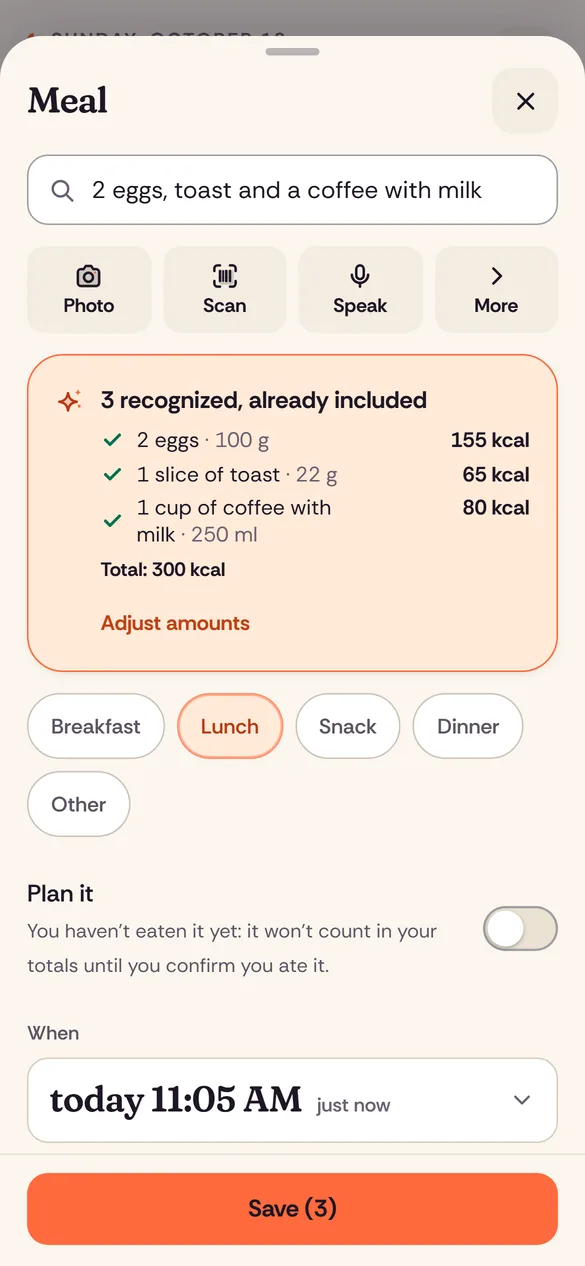Viewport: 585px width, 1266px height.
Task: Tap the sheet handle bar at top
Action: click(x=293, y=51)
